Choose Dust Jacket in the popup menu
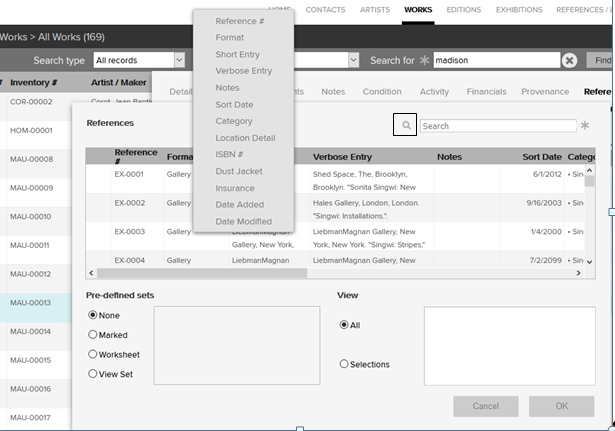This screenshot has height=431, width=615. coord(239,171)
